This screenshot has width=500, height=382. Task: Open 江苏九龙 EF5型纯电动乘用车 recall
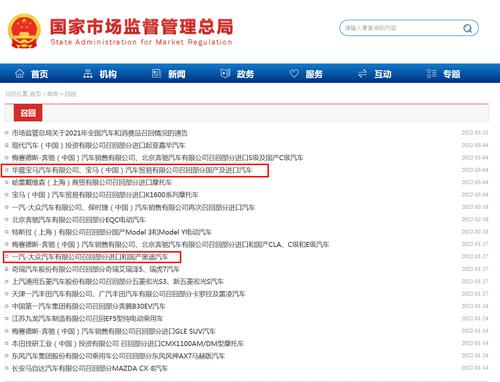[87, 319]
